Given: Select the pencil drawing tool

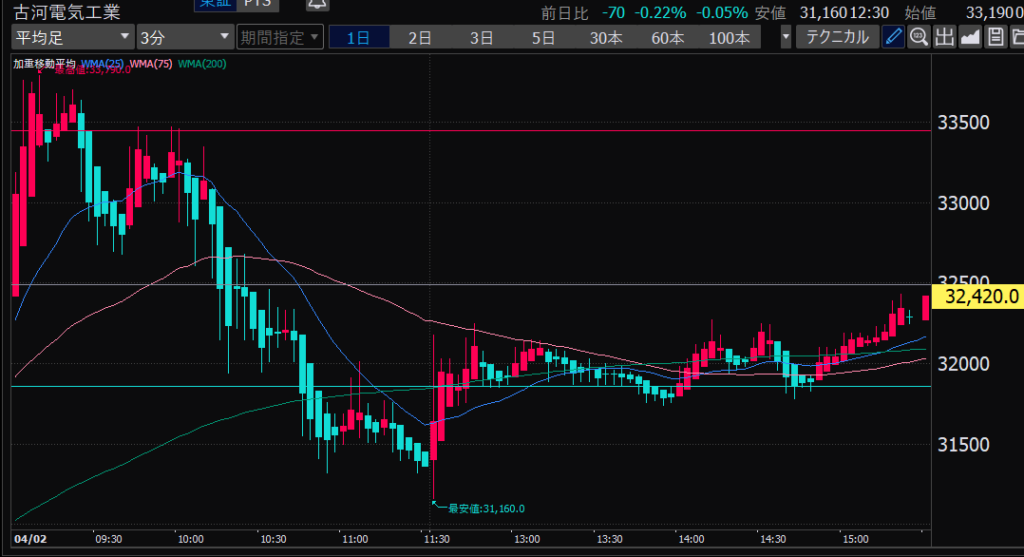Looking at the screenshot, I should [x=893, y=38].
